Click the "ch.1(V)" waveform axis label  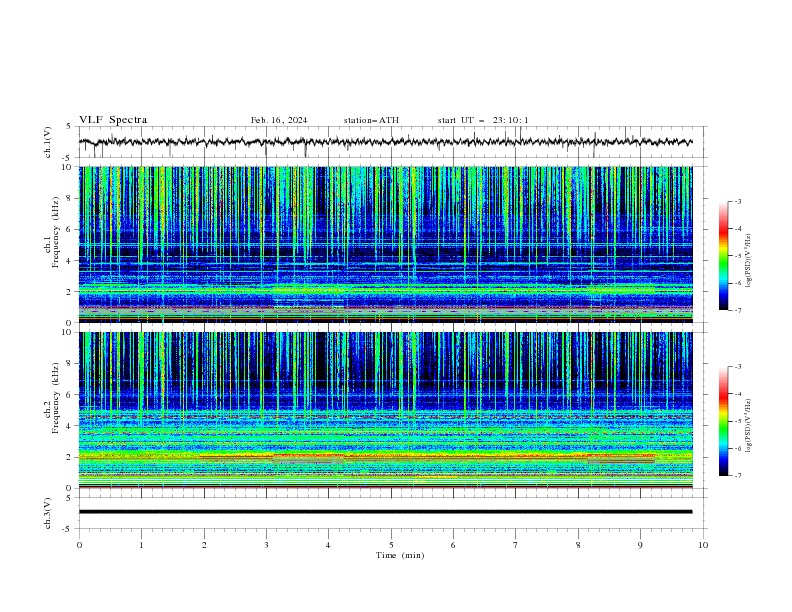48,142
